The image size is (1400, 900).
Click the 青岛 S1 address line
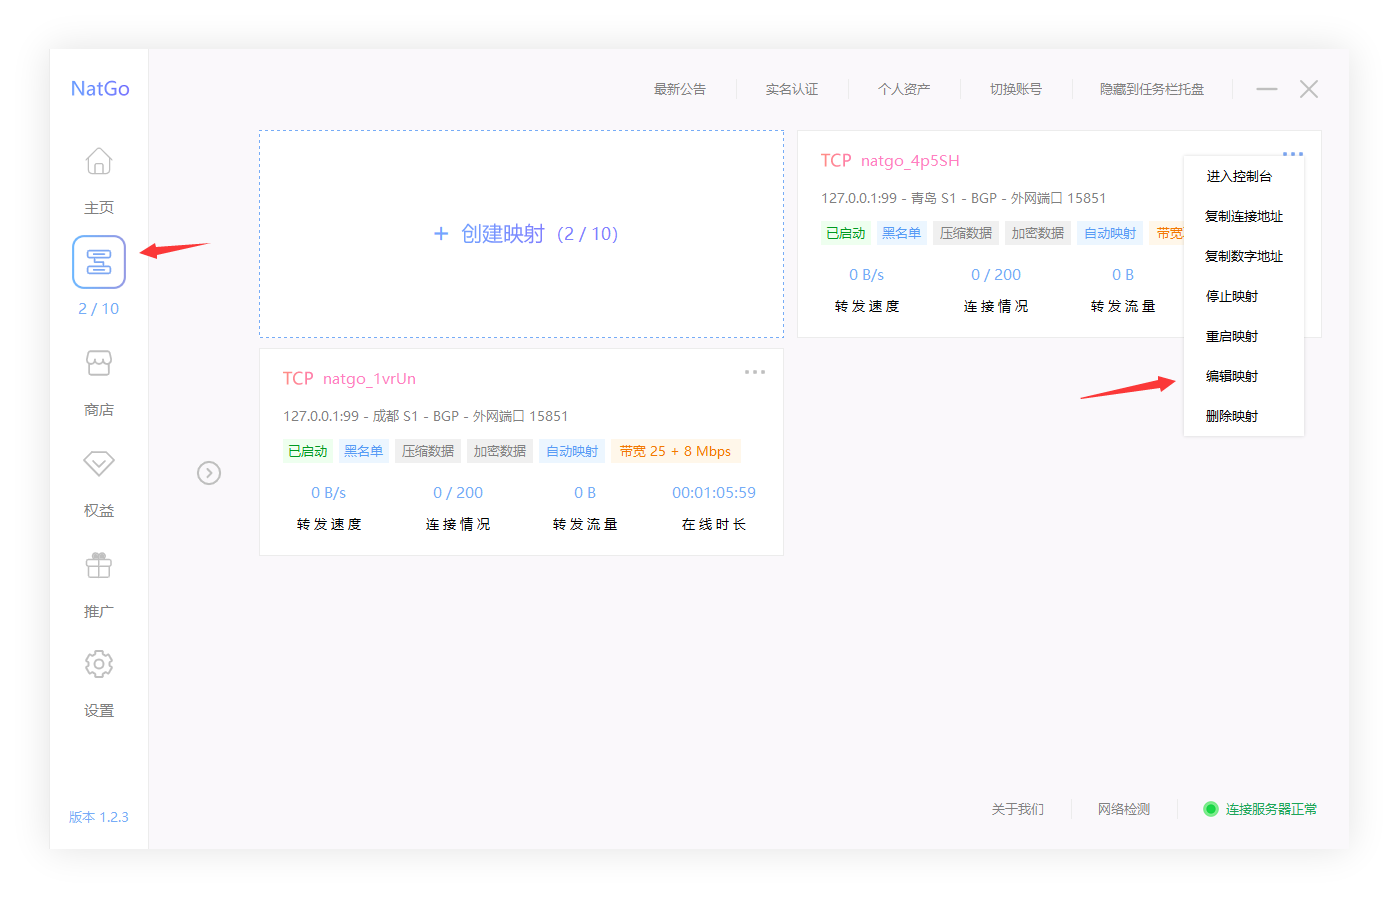tap(963, 198)
